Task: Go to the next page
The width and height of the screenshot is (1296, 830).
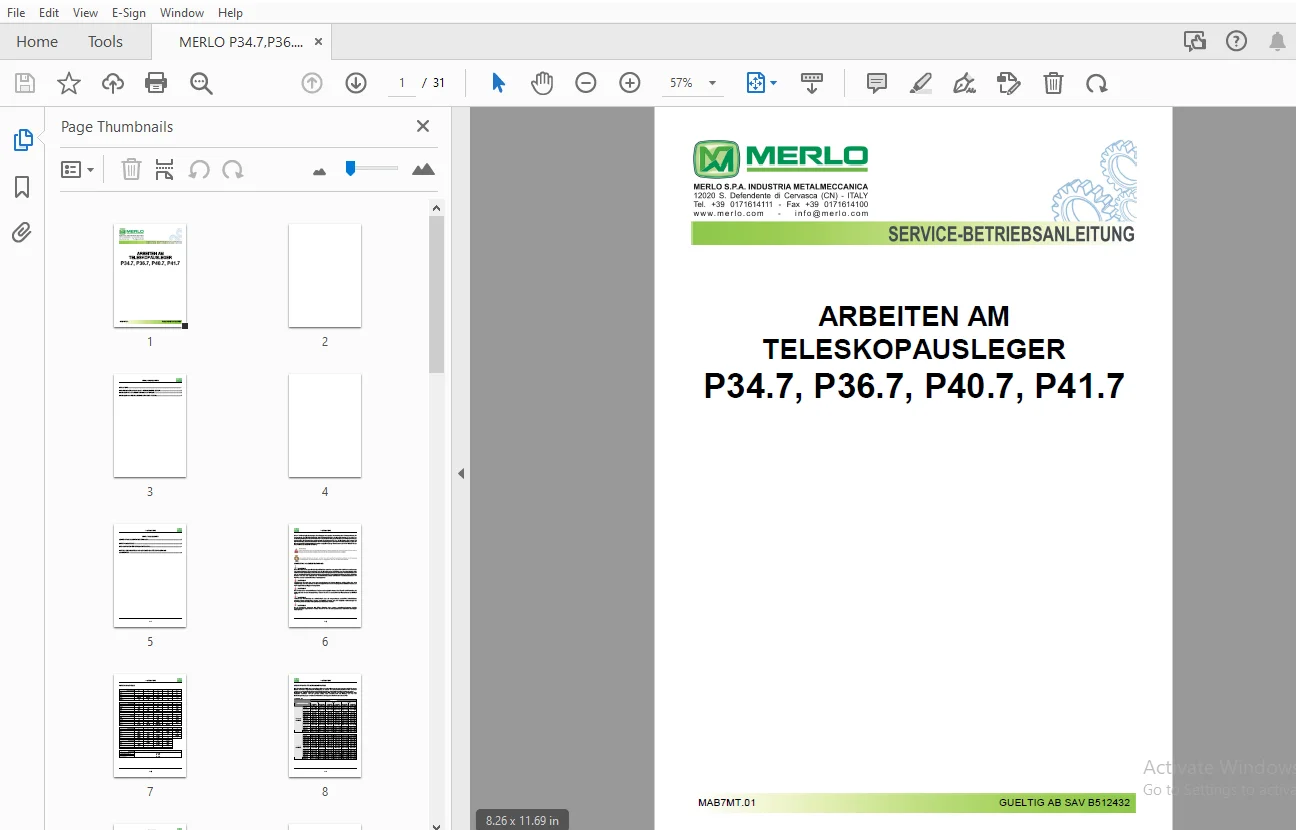Action: click(356, 83)
